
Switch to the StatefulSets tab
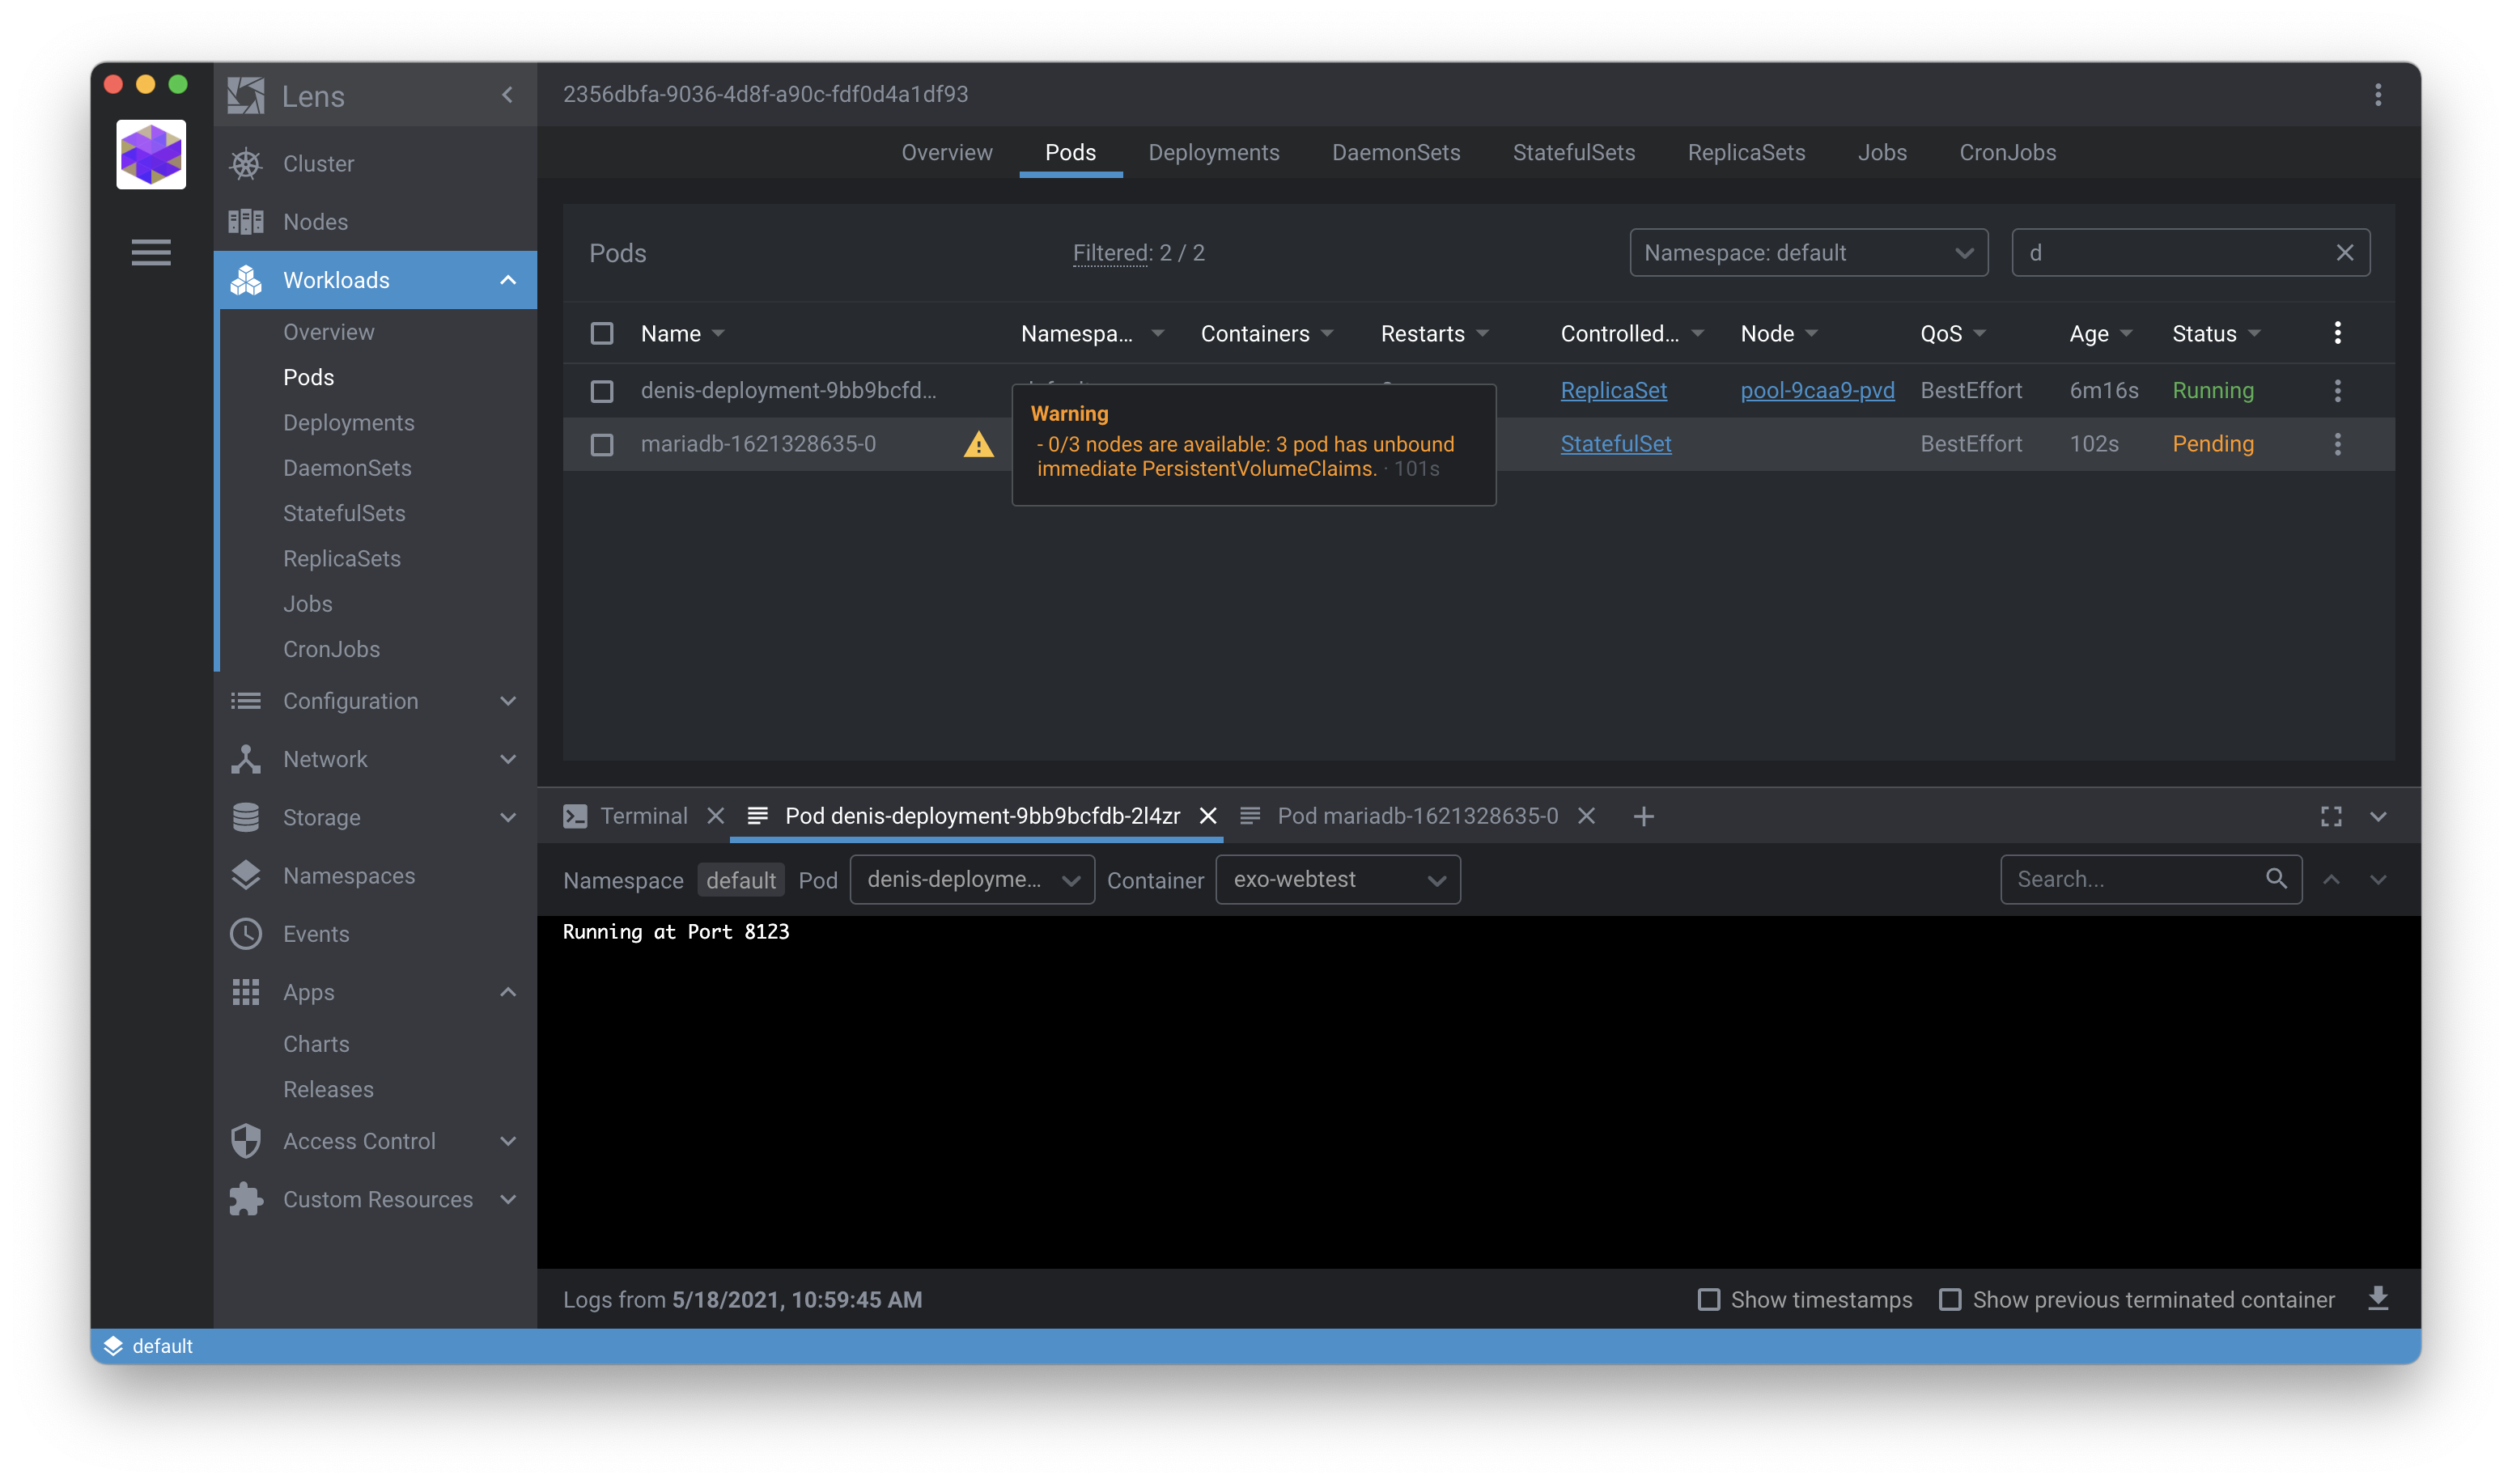(1573, 153)
